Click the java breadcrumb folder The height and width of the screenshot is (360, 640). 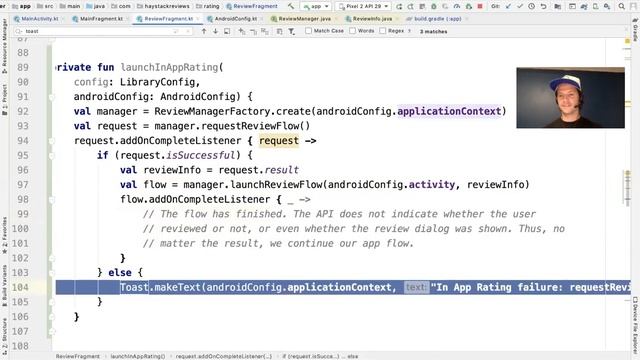coord(96,6)
